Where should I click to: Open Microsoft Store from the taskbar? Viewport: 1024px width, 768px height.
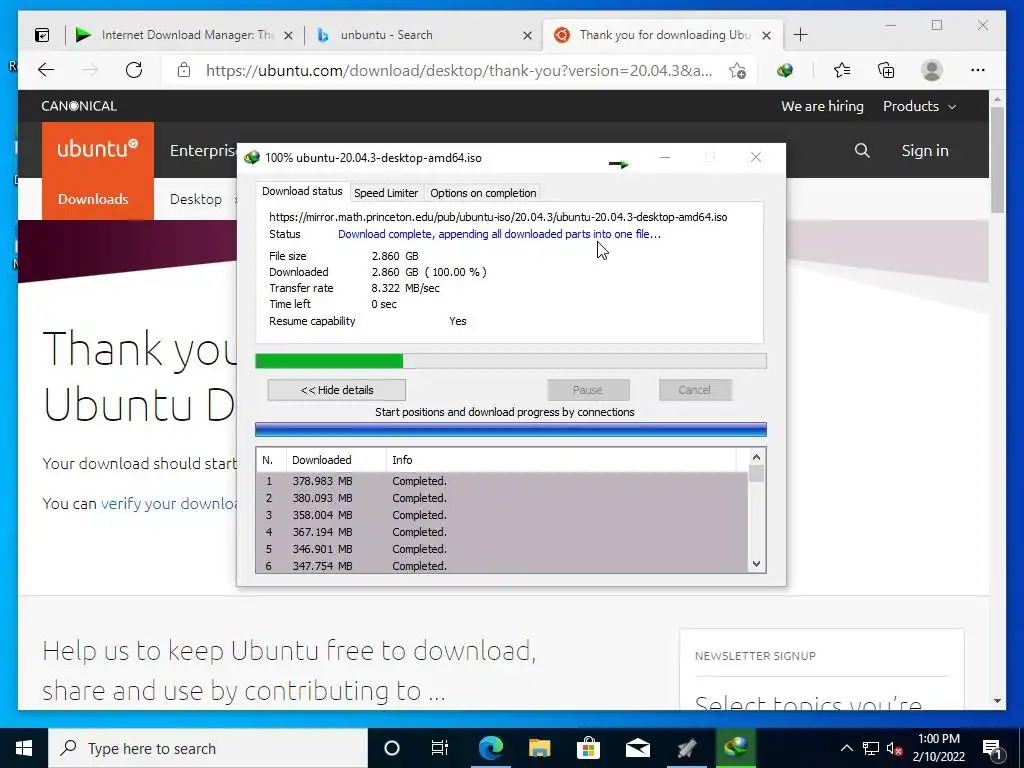point(588,748)
